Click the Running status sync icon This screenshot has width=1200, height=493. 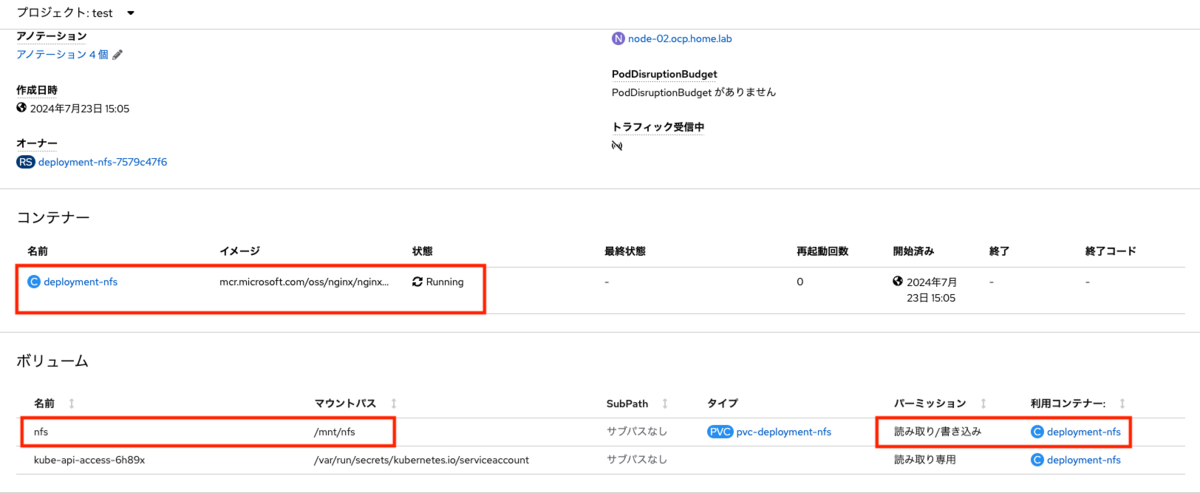pos(418,282)
